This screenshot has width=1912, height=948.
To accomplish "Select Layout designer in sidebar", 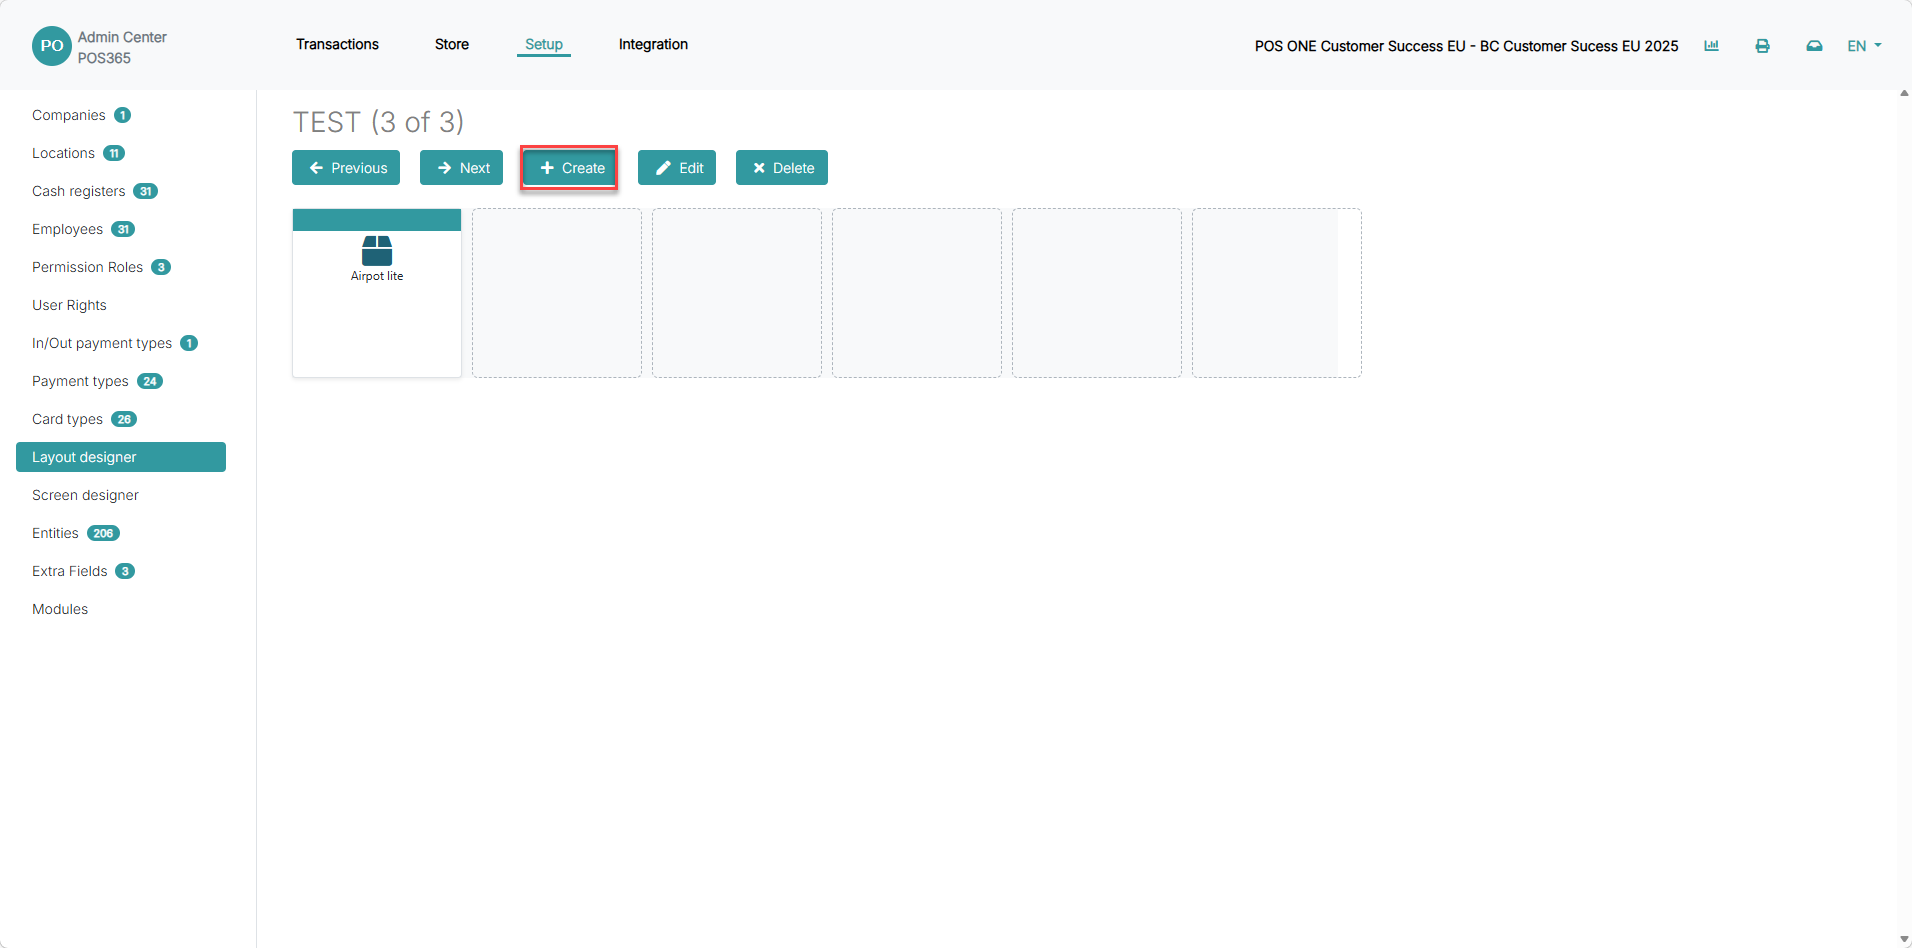I will 121,457.
